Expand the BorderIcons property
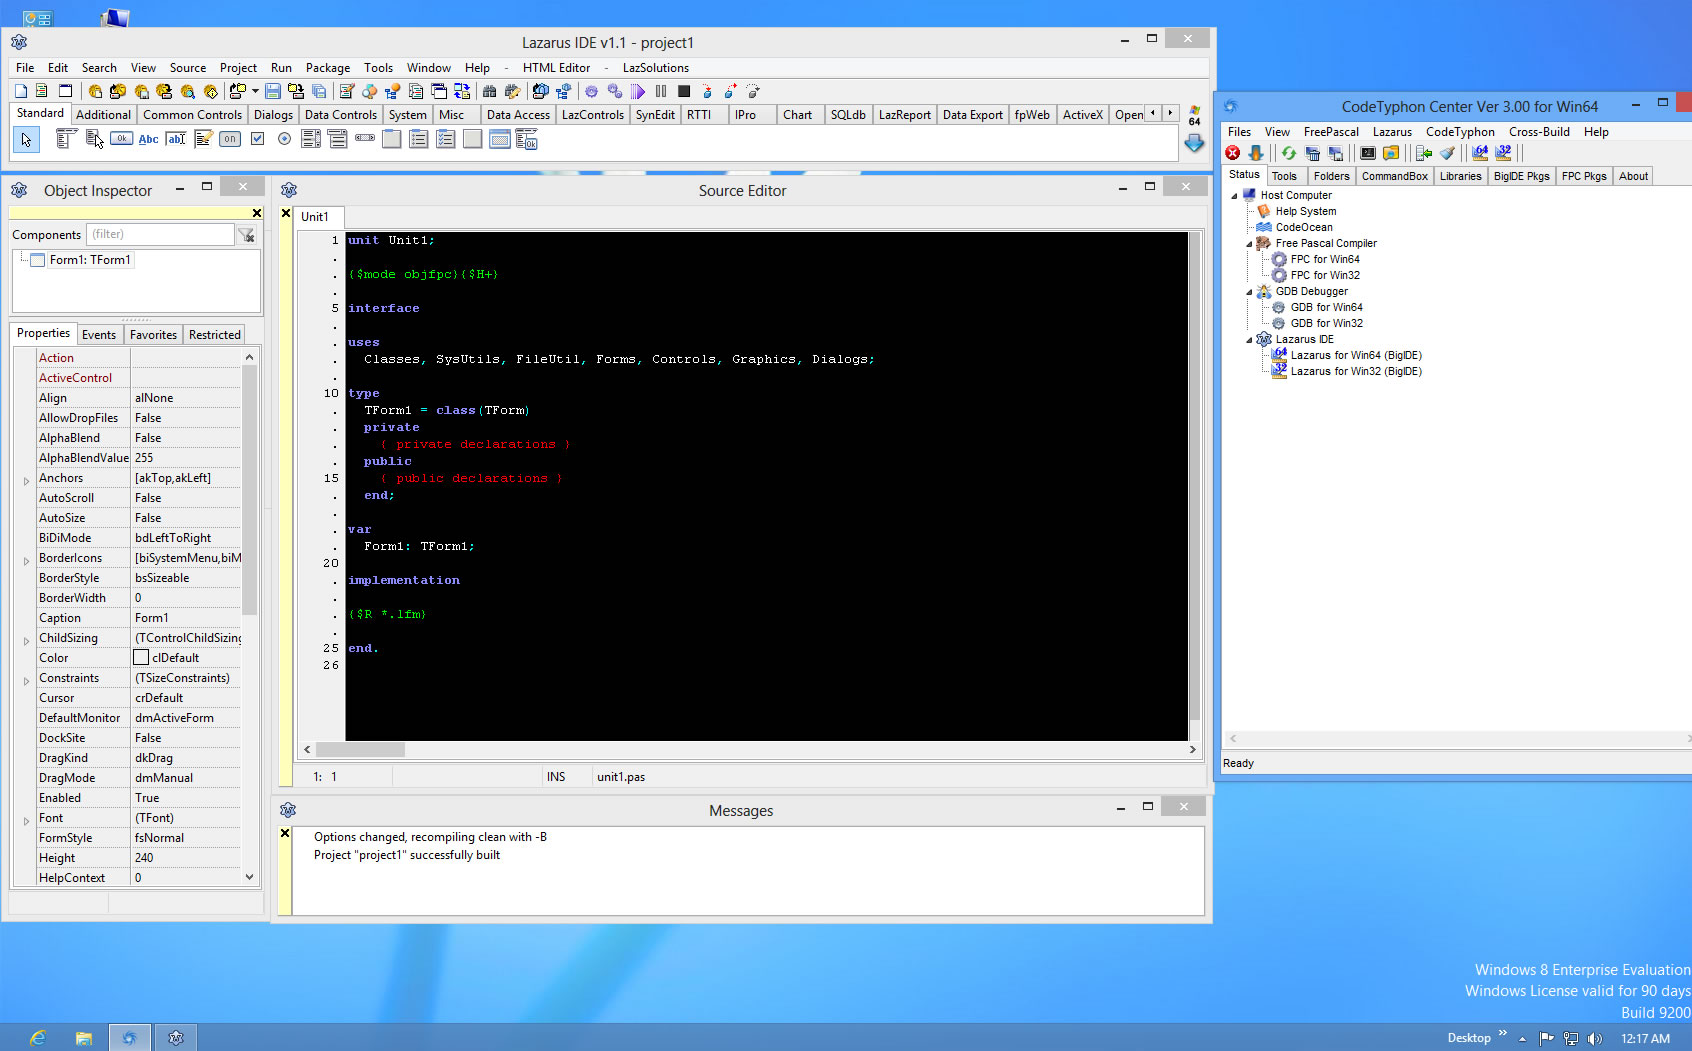The image size is (1692, 1051). pyautogui.click(x=26, y=561)
